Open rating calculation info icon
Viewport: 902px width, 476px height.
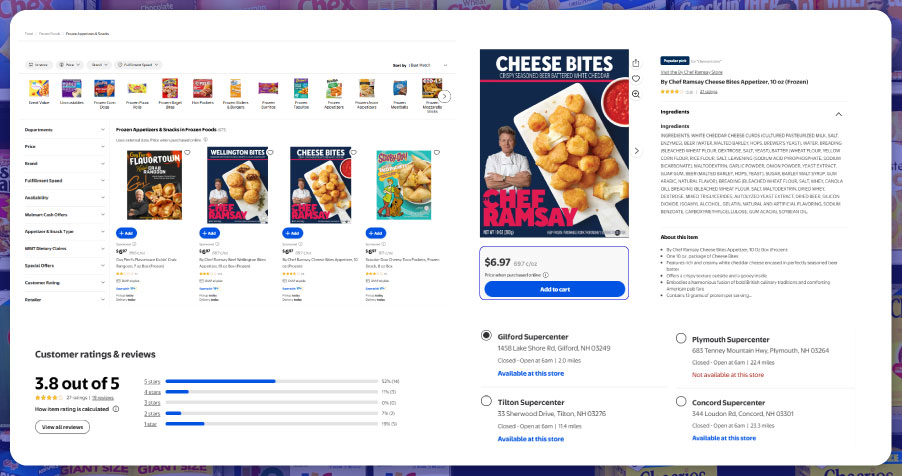116,409
